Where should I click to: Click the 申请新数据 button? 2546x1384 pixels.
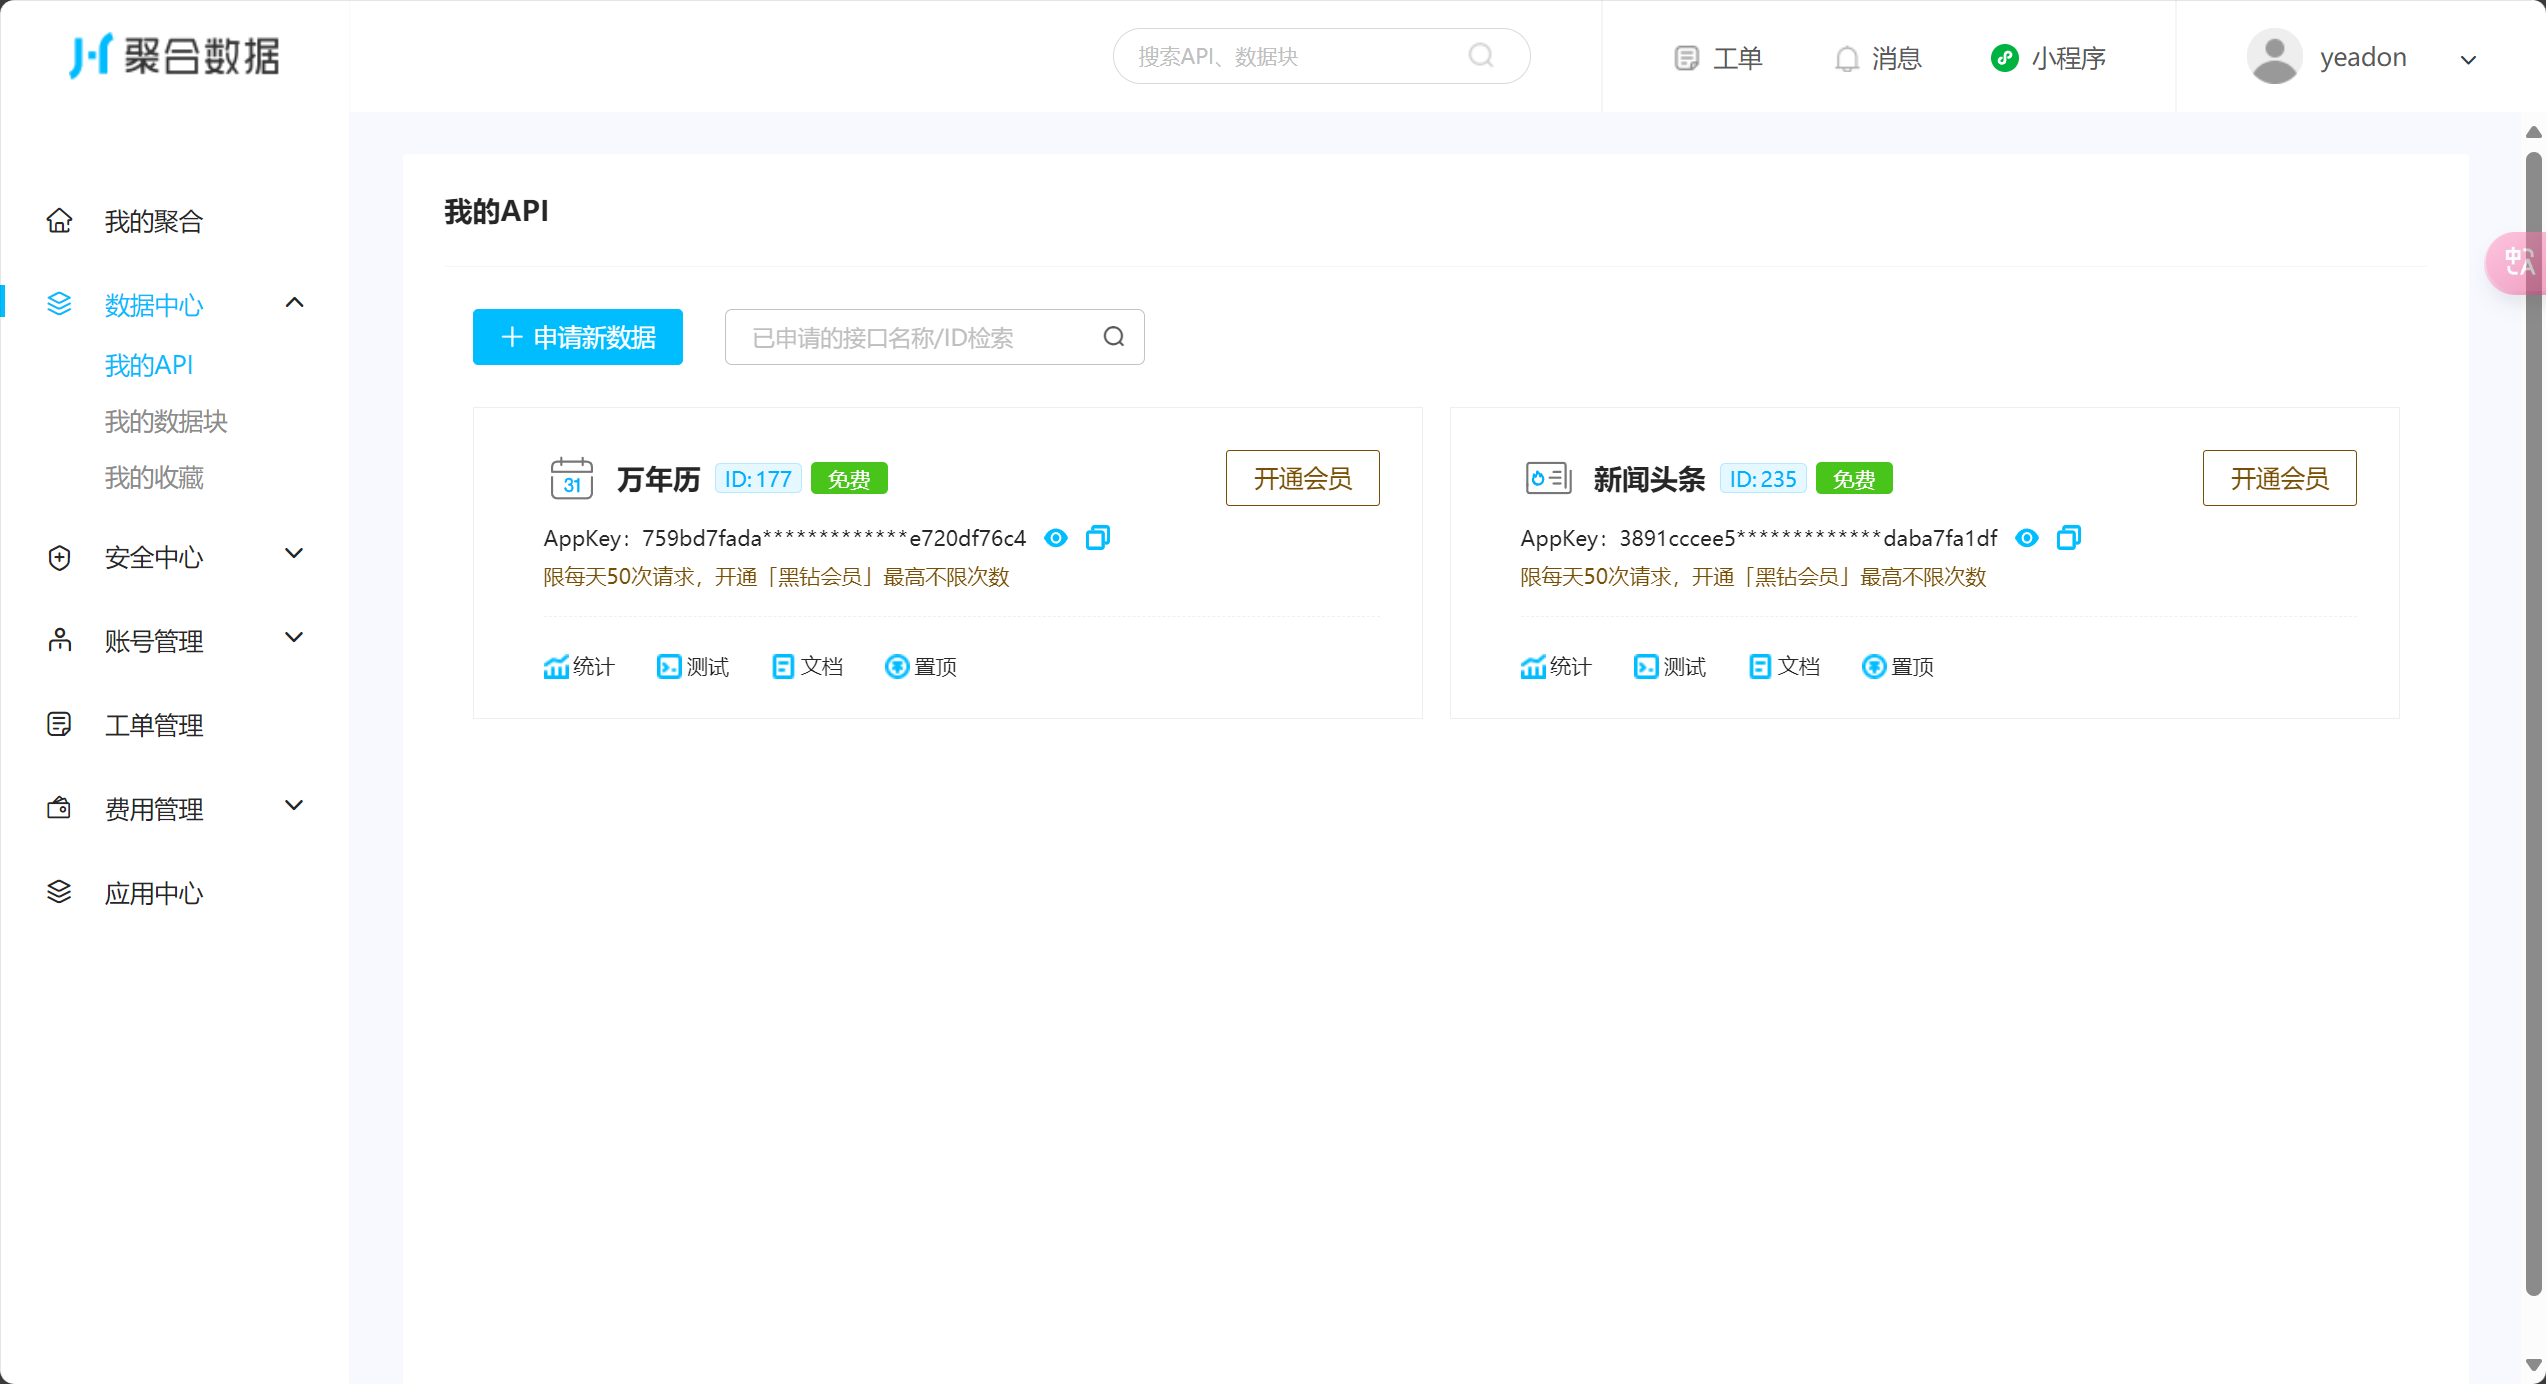click(578, 337)
